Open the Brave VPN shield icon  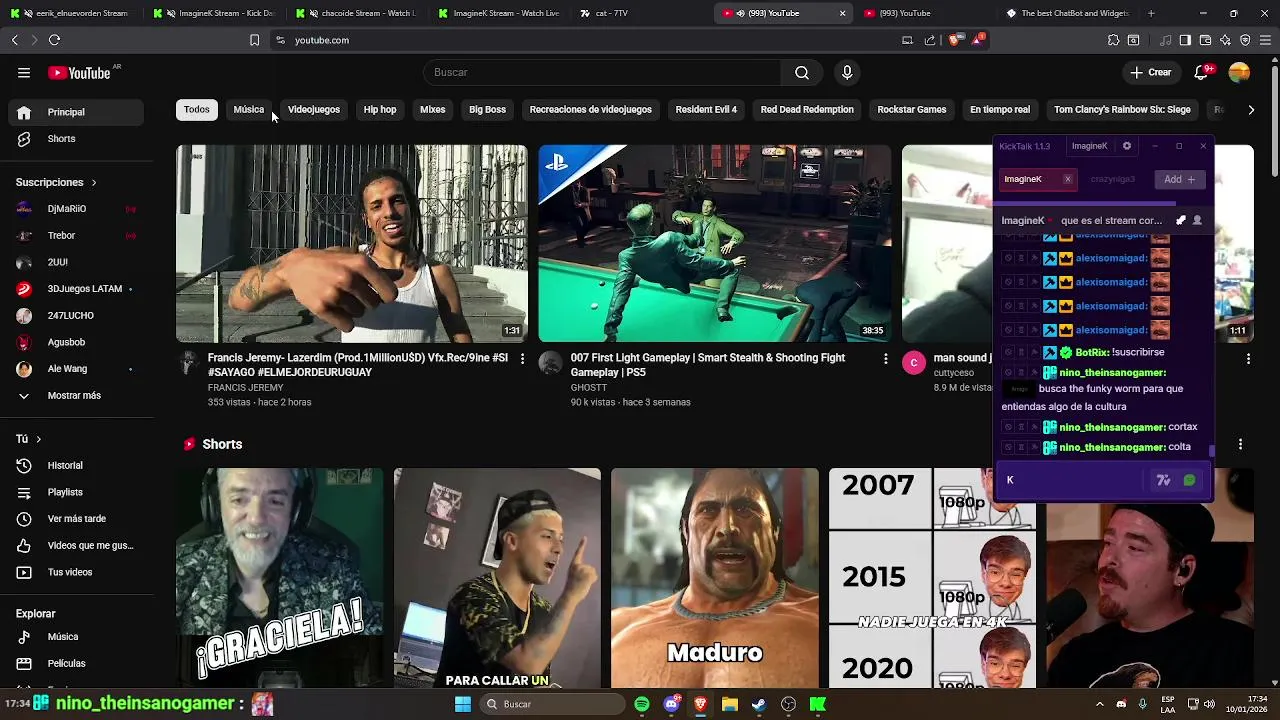(1245, 40)
